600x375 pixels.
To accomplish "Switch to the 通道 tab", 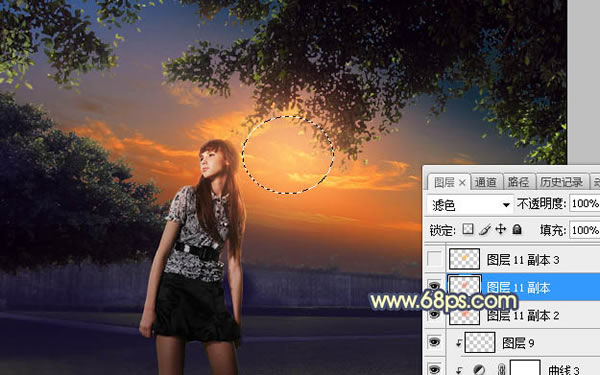I will [485, 183].
